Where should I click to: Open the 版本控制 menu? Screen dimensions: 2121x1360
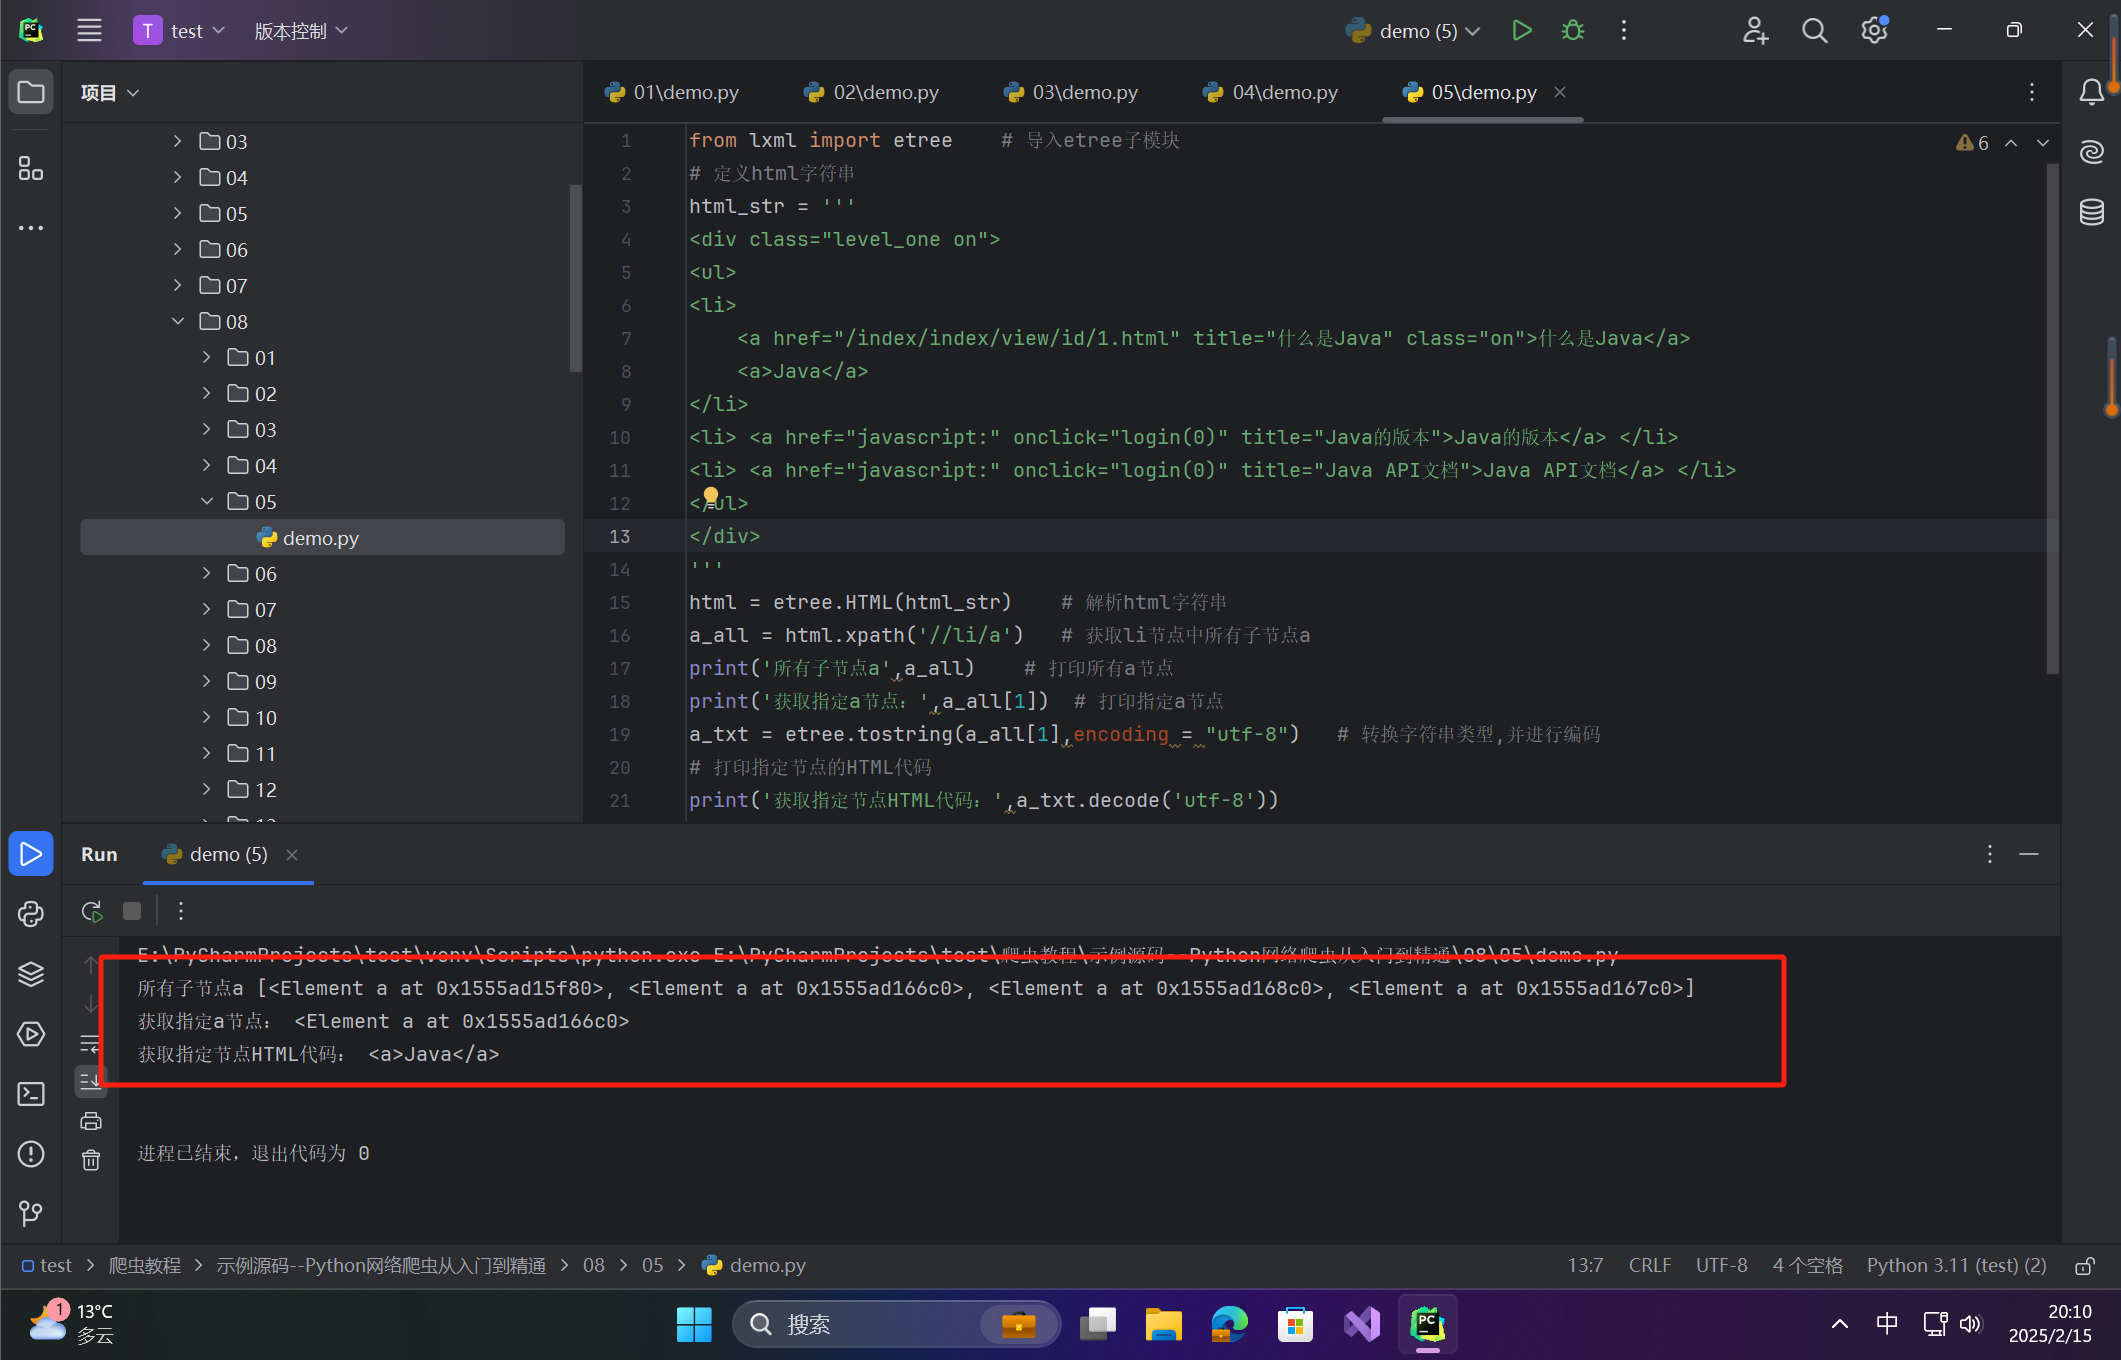click(300, 31)
